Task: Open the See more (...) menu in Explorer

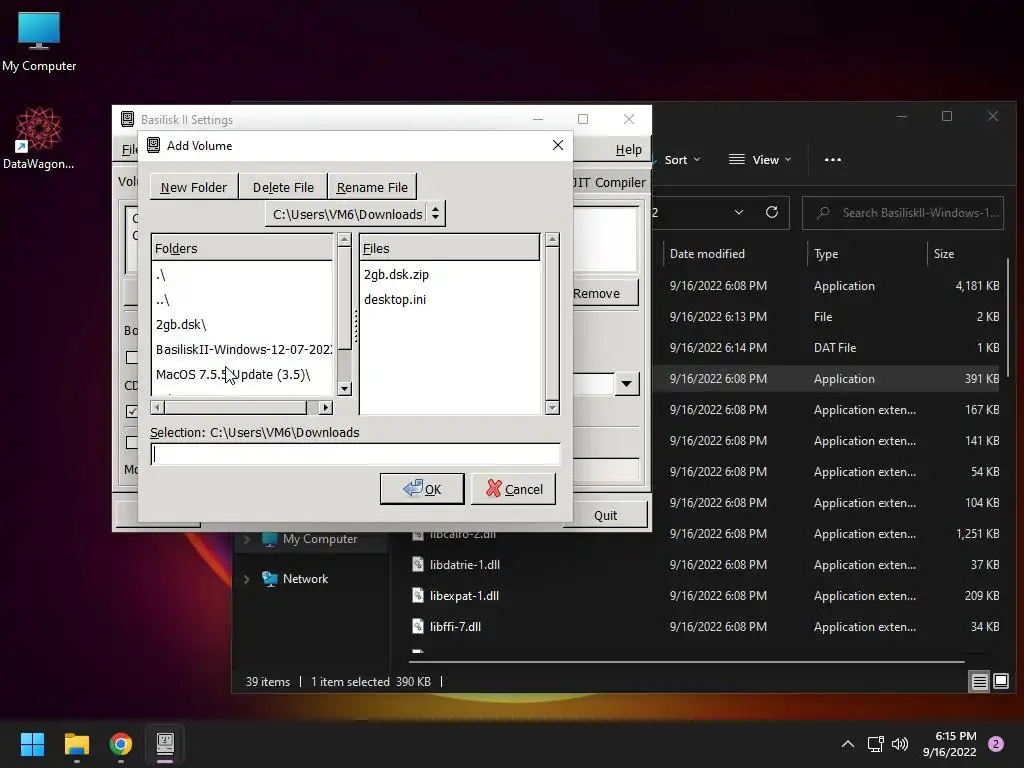Action: point(833,159)
